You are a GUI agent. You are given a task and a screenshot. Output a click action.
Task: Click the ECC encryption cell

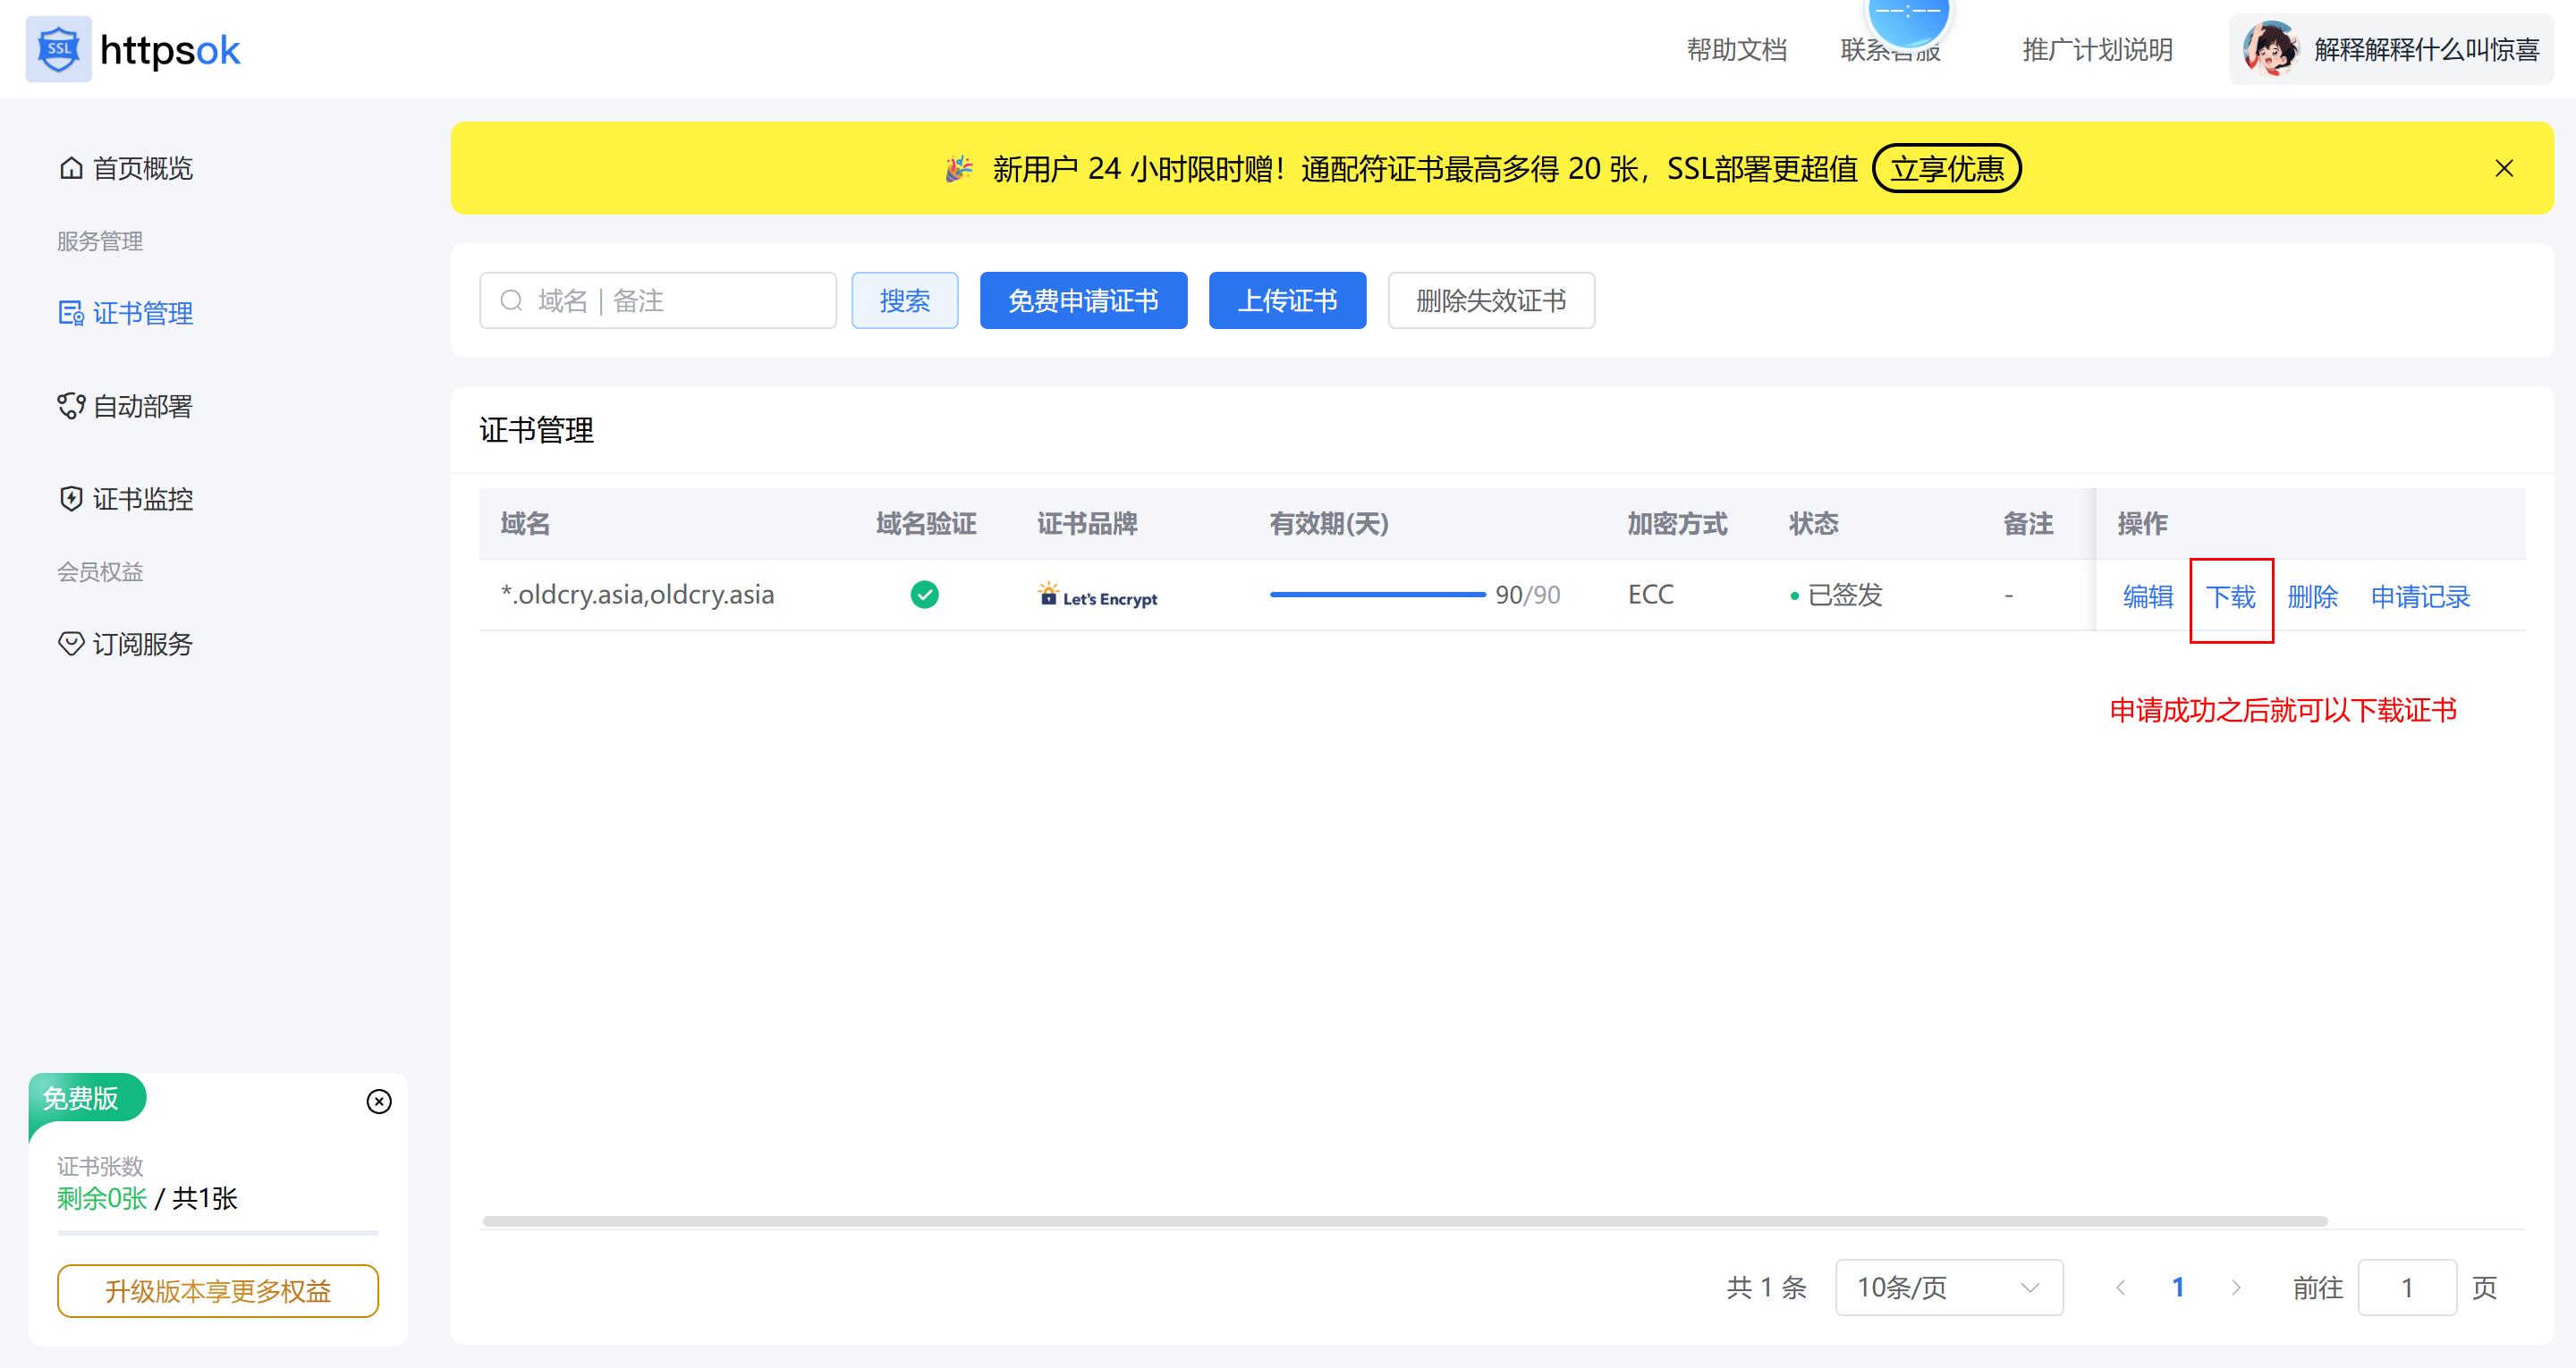click(1650, 595)
